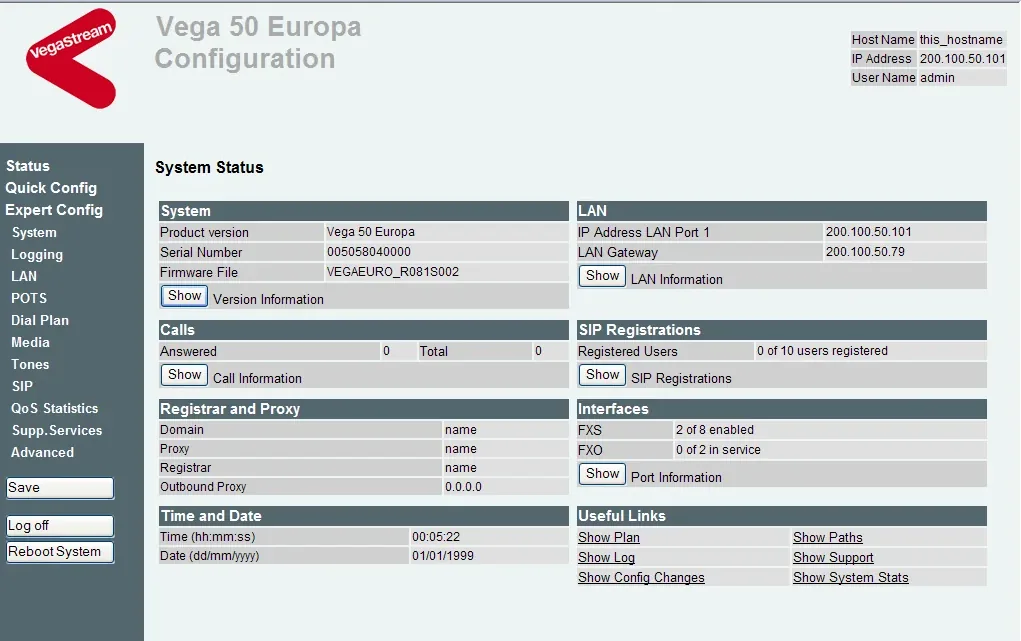1021x641 pixels.
Task: Show Port Information
Action: [602, 474]
